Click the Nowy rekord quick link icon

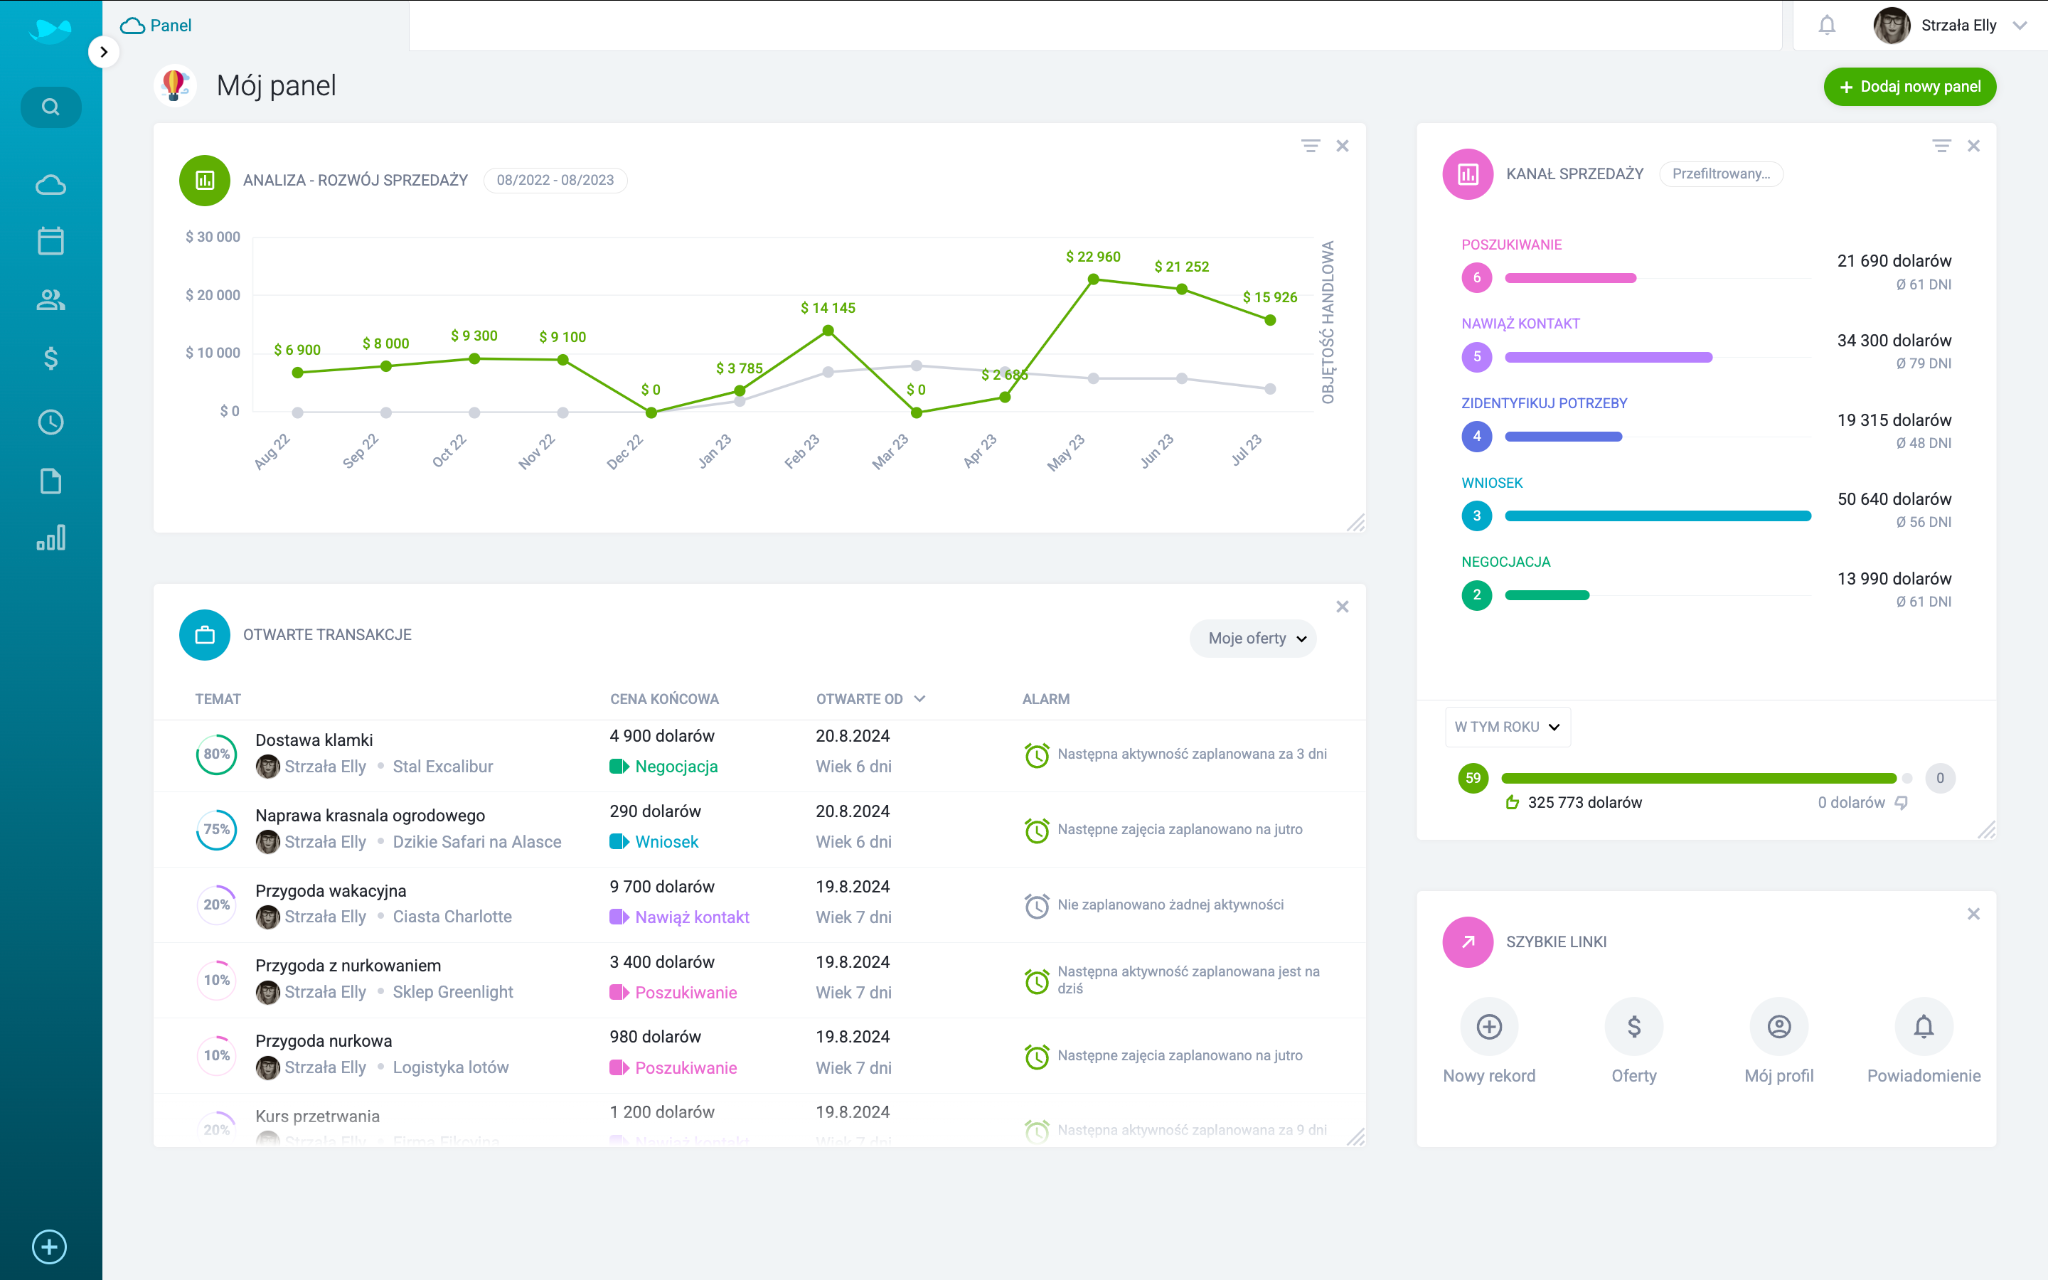point(1488,1026)
